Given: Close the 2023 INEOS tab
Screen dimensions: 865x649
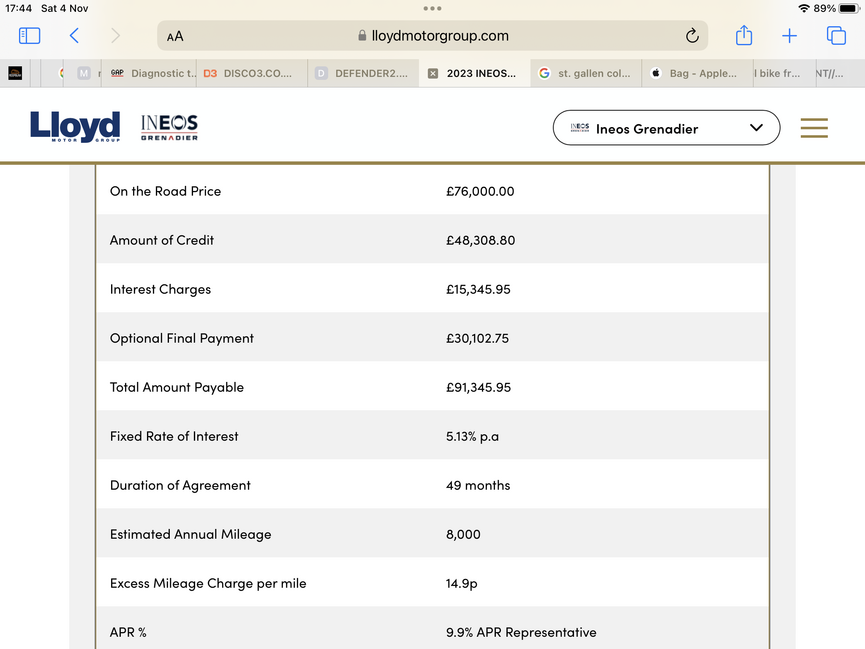Looking at the screenshot, I should tap(433, 73).
